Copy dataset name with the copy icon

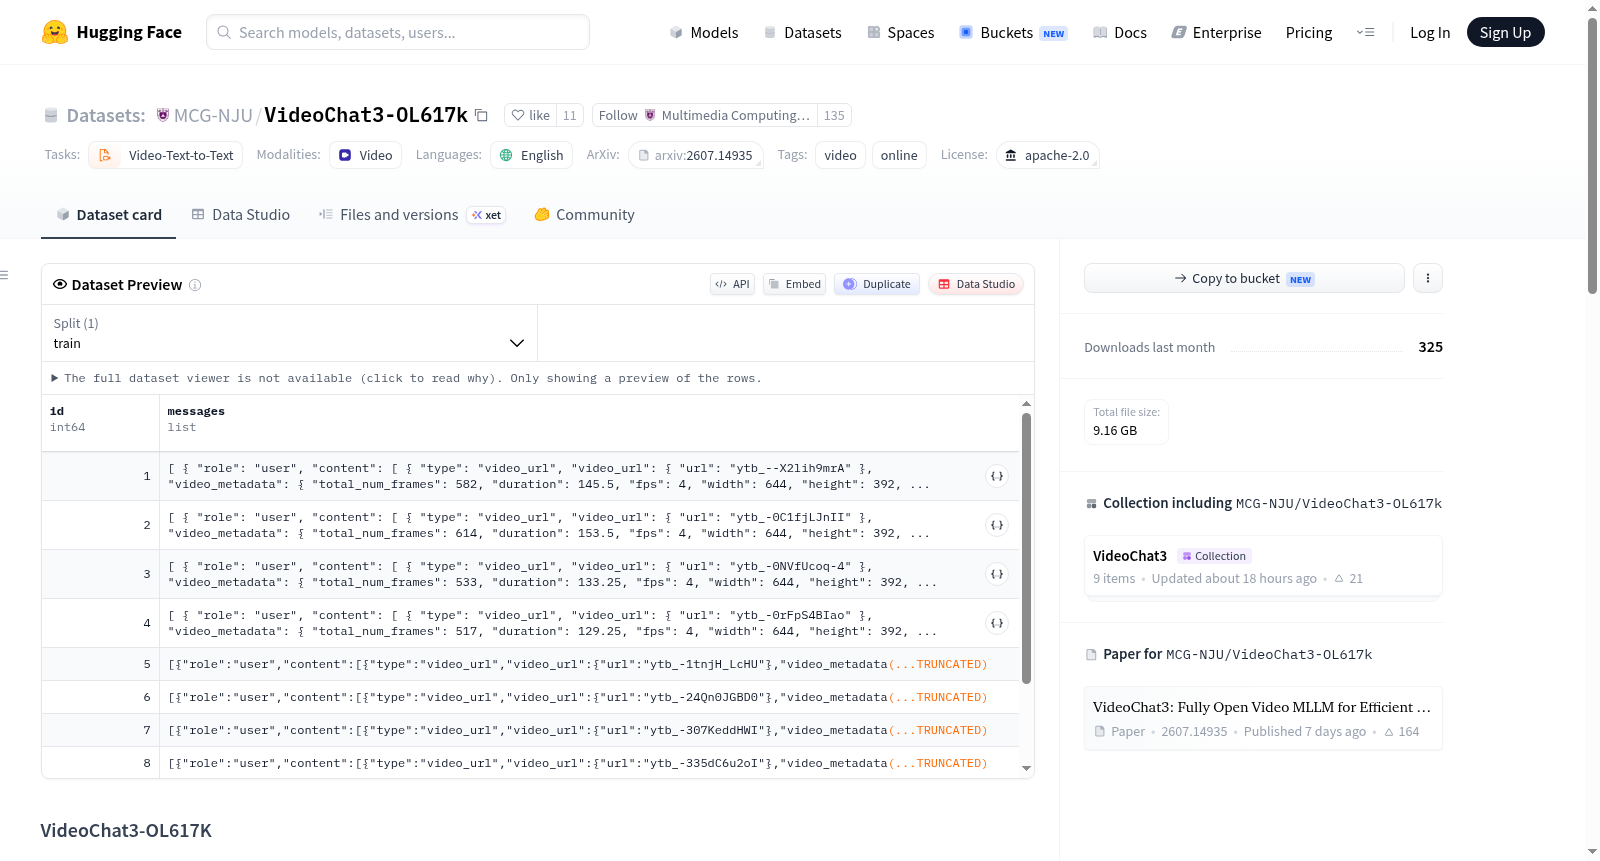[x=481, y=115]
